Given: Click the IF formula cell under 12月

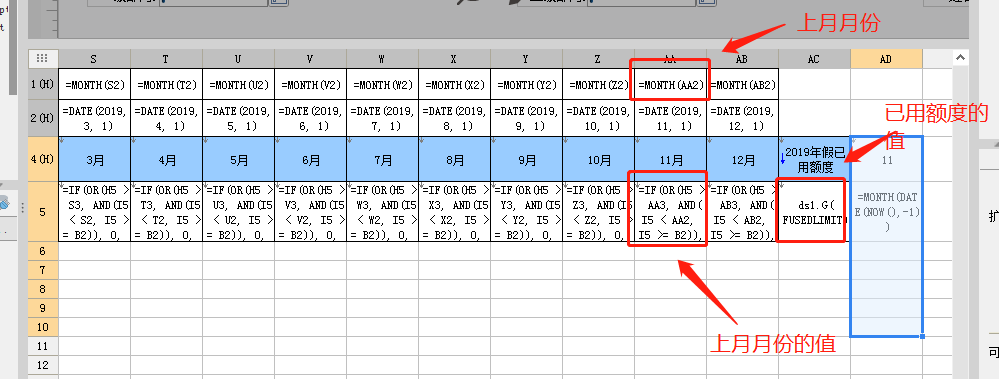Looking at the screenshot, I should tap(742, 211).
